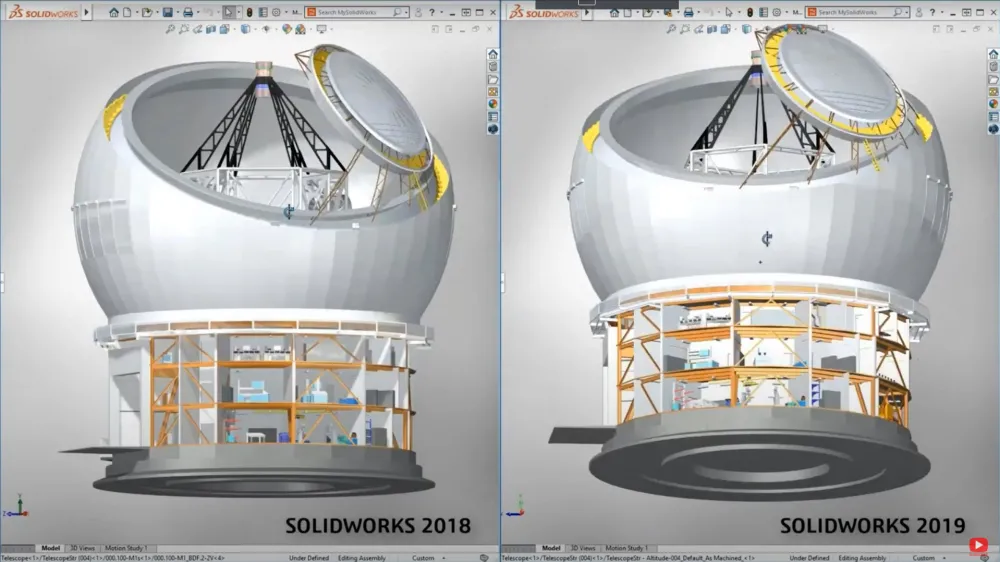Open Options gear icon in left window
Image resolution: width=1000 pixels, height=562 pixels.
[276, 12]
